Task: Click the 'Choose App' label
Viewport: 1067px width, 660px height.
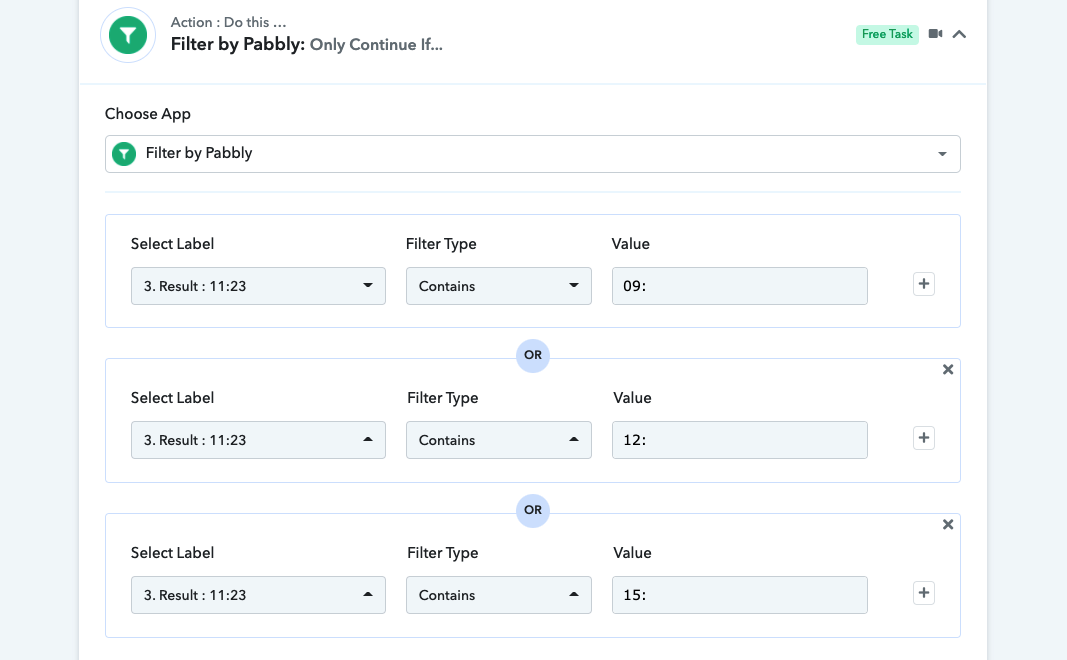Action: (x=148, y=114)
